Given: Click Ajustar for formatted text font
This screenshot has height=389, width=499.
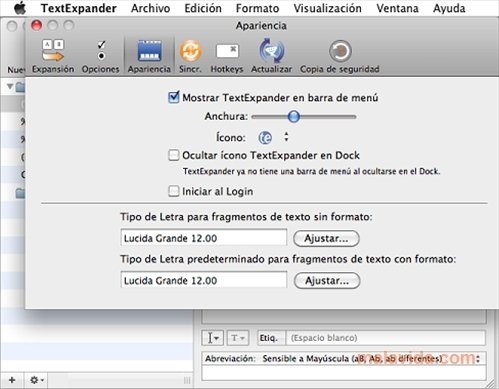Looking at the screenshot, I should [x=327, y=281].
